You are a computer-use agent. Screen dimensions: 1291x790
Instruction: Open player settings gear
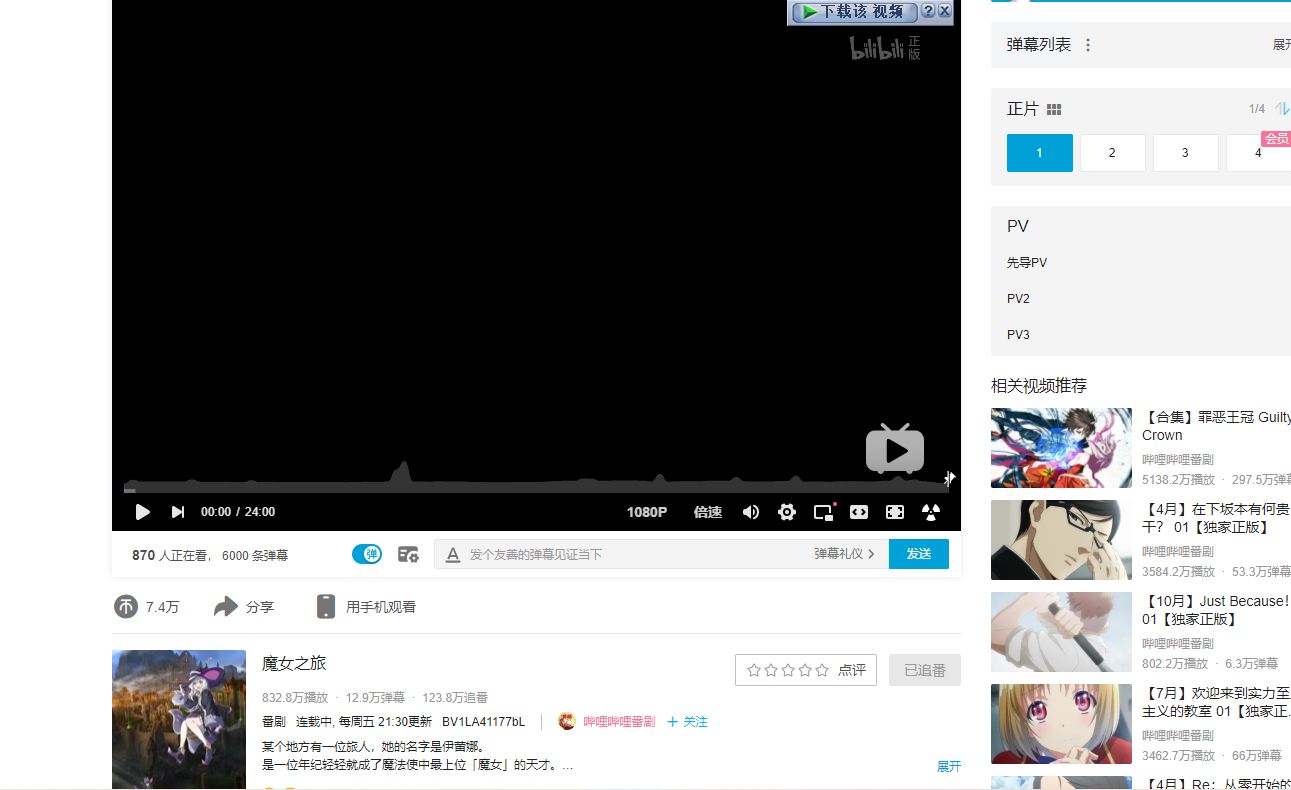pyautogui.click(x=787, y=512)
